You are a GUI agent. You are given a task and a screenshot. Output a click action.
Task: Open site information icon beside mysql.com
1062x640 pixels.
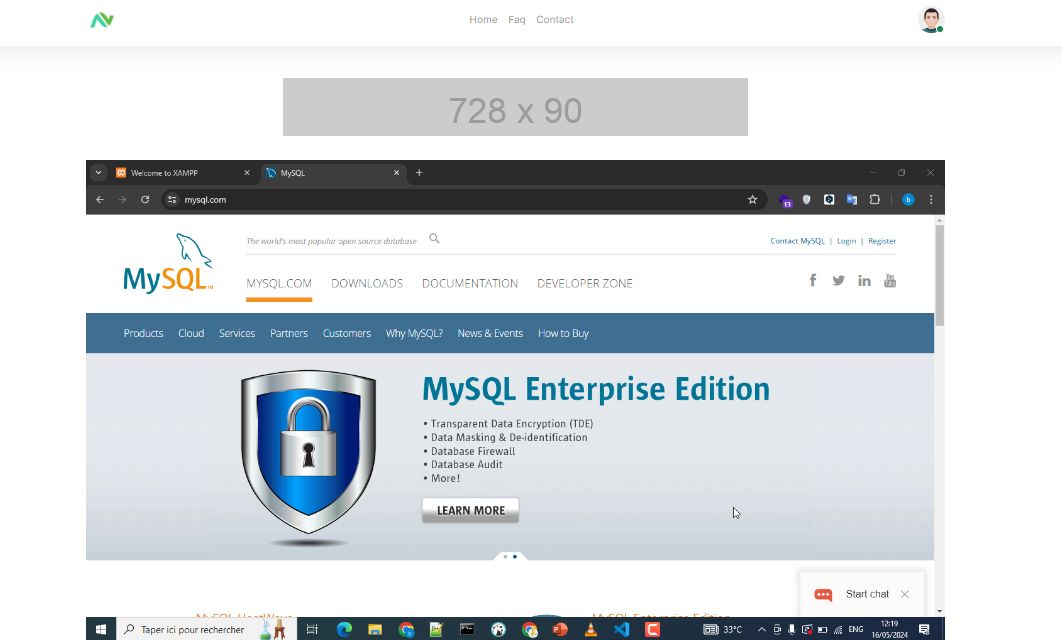[172, 200]
